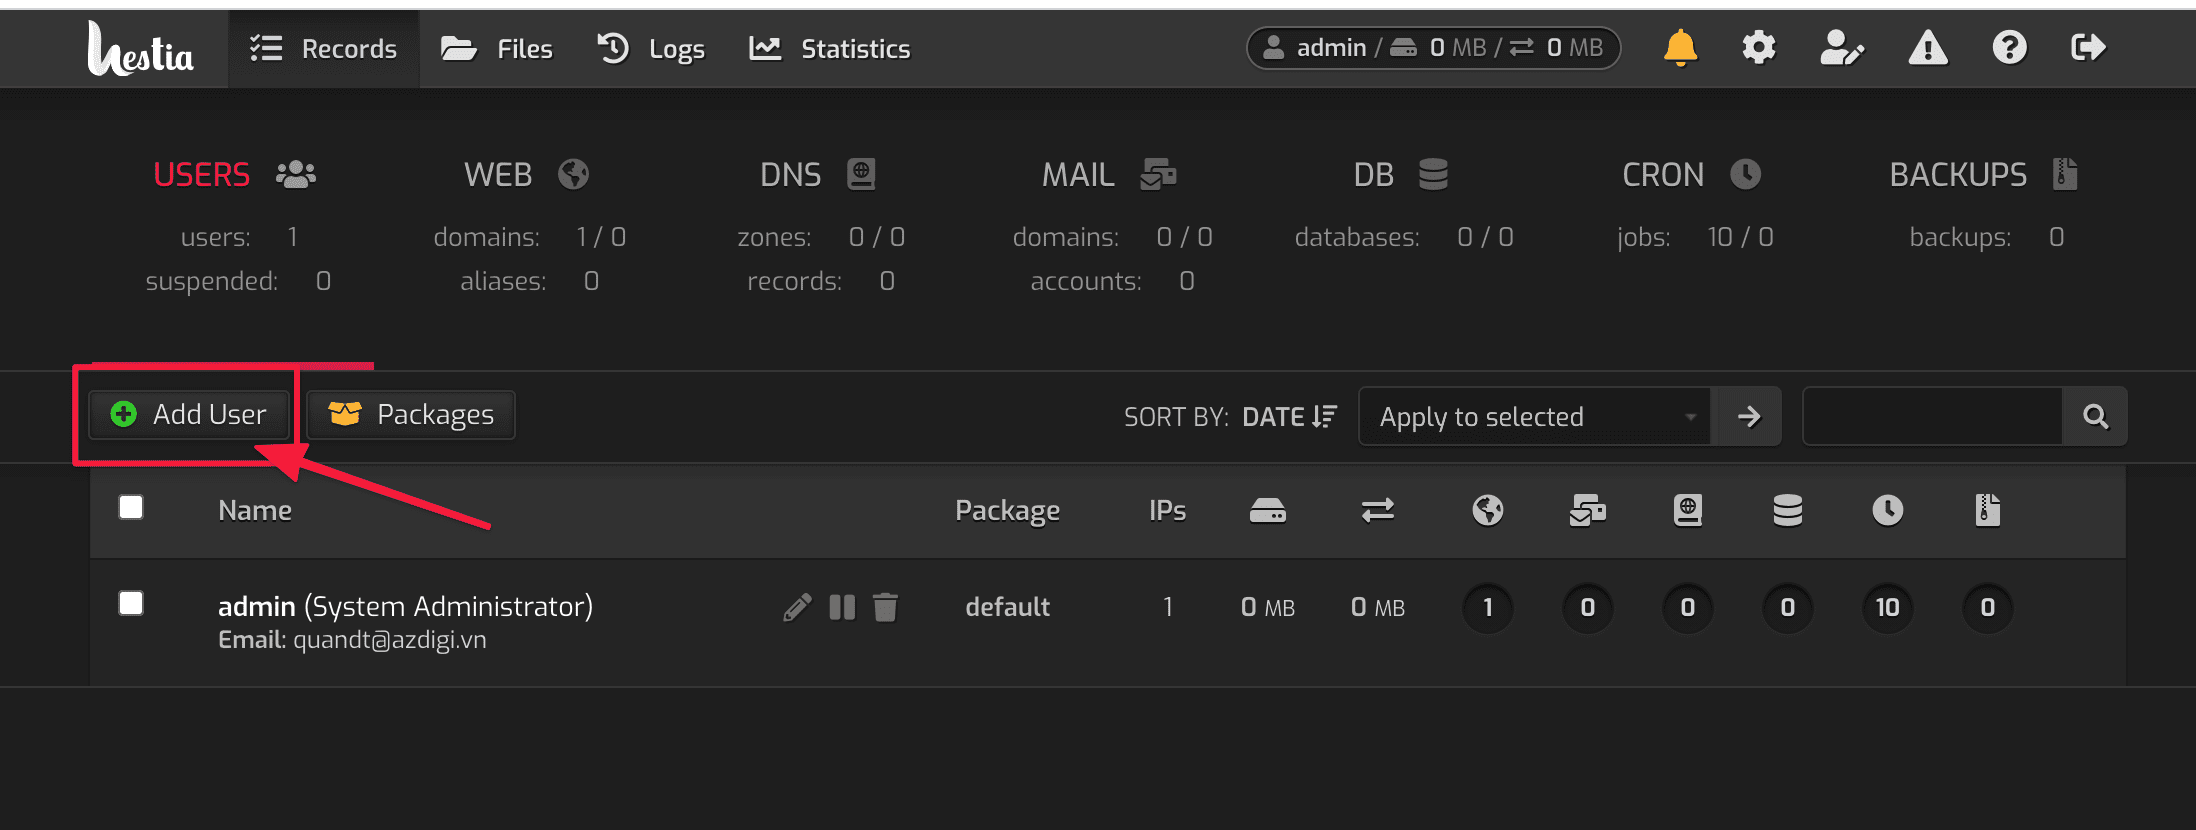Open the Packages button
Image resolution: width=2196 pixels, height=830 pixels.
(x=411, y=415)
